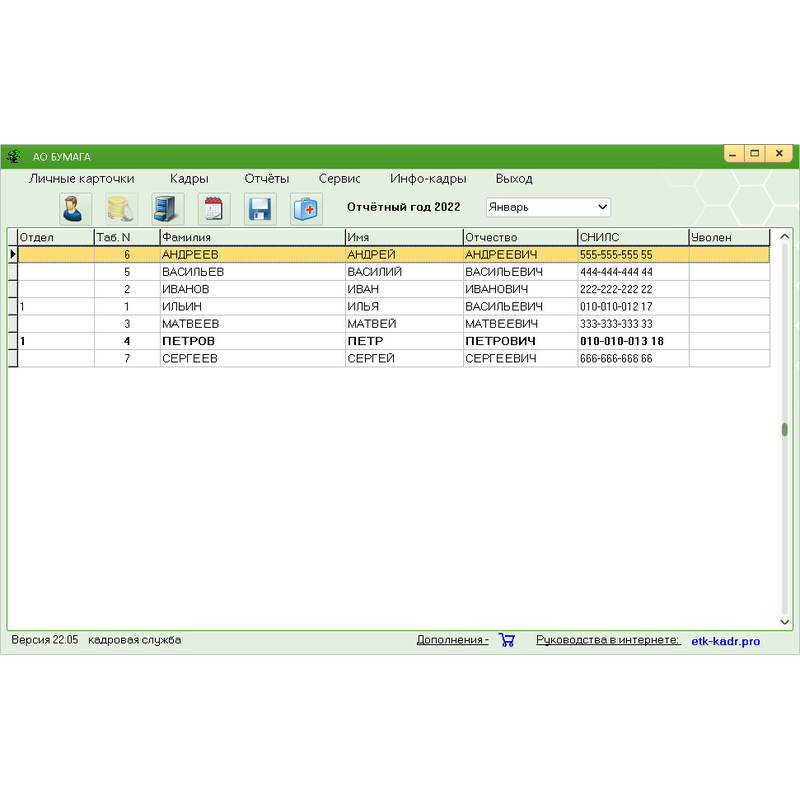Open the etk-kadr.pro website link

pyautogui.click(x=725, y=641)
